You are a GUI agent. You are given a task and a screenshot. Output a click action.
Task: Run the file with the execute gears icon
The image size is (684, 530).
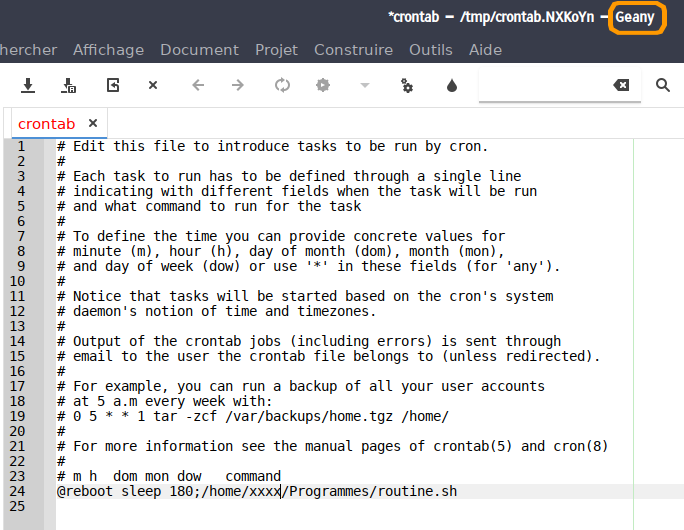tap(407, 86)
